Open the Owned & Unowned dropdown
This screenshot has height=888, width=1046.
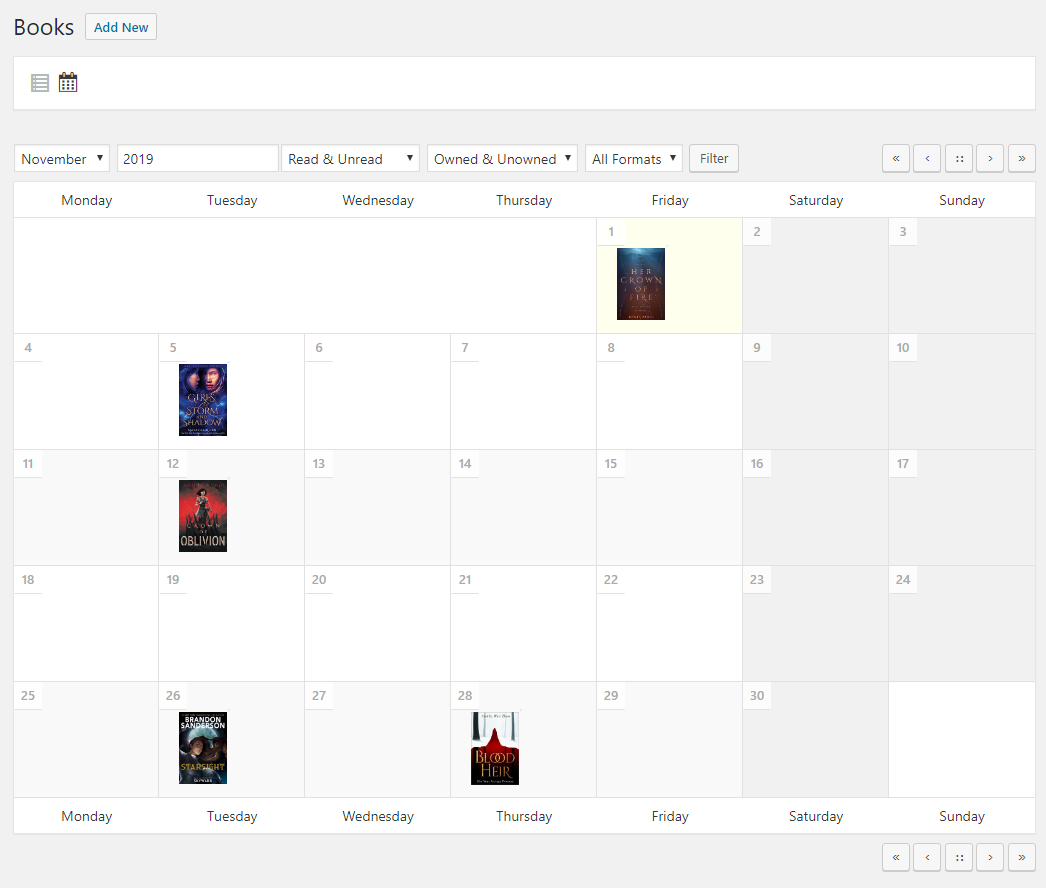[502, 159]
